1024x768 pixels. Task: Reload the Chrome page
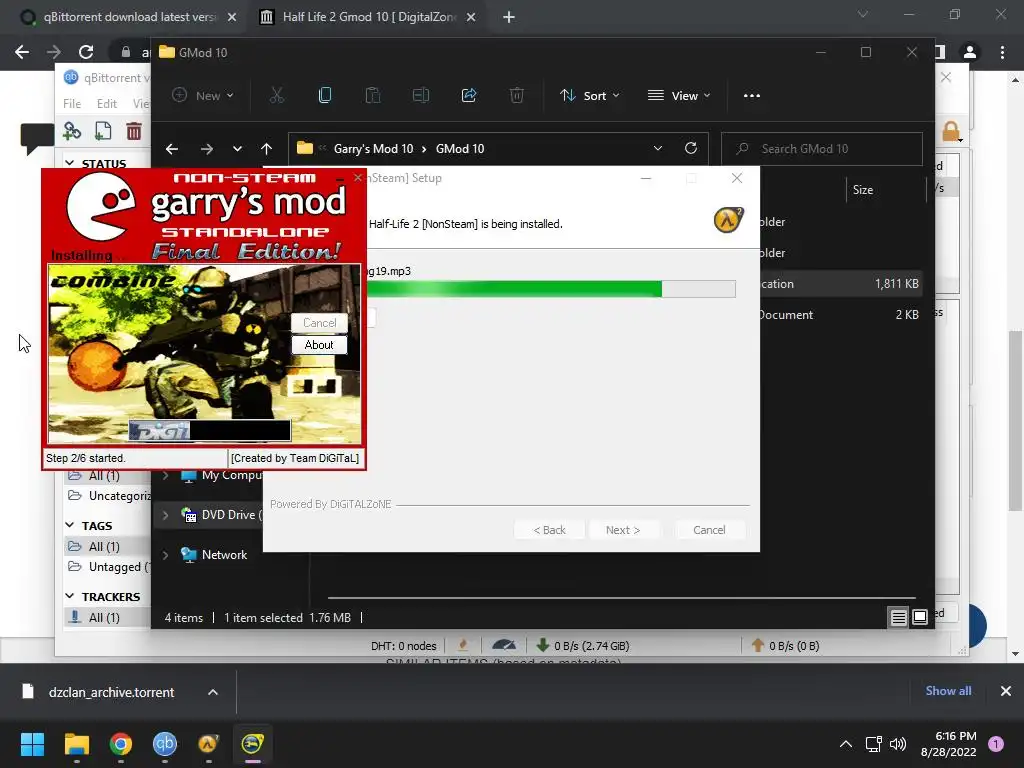tap(86, 52)
